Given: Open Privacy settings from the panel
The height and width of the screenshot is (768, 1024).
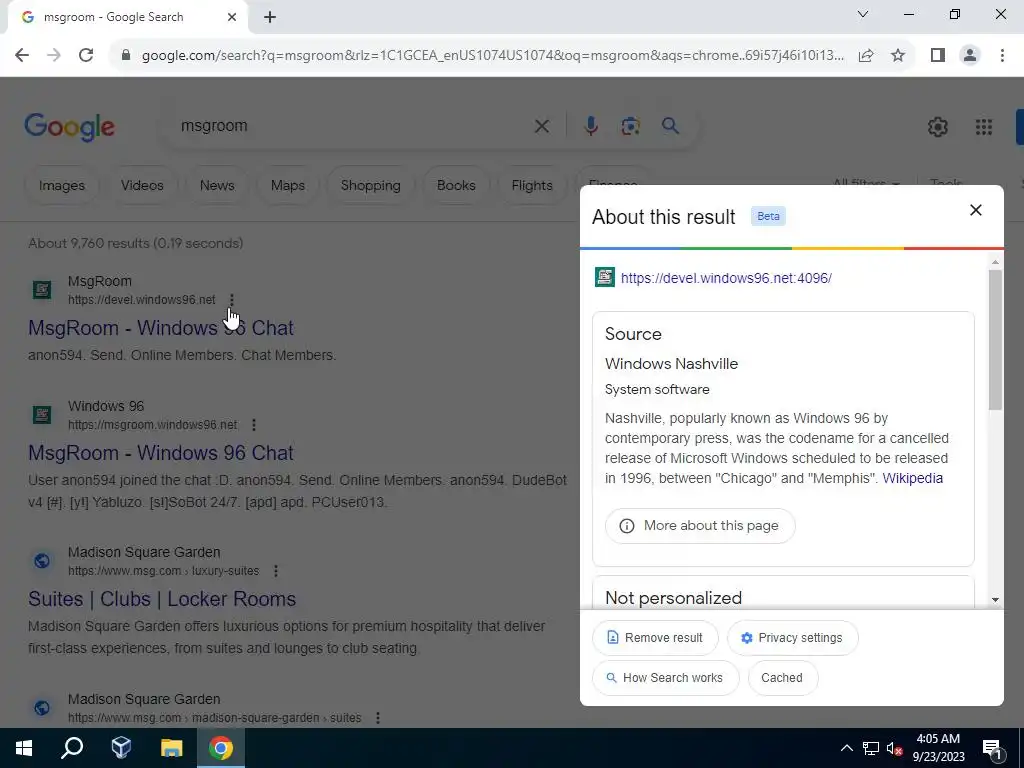Looking at the screenshot, I should [x=792, y=638].
